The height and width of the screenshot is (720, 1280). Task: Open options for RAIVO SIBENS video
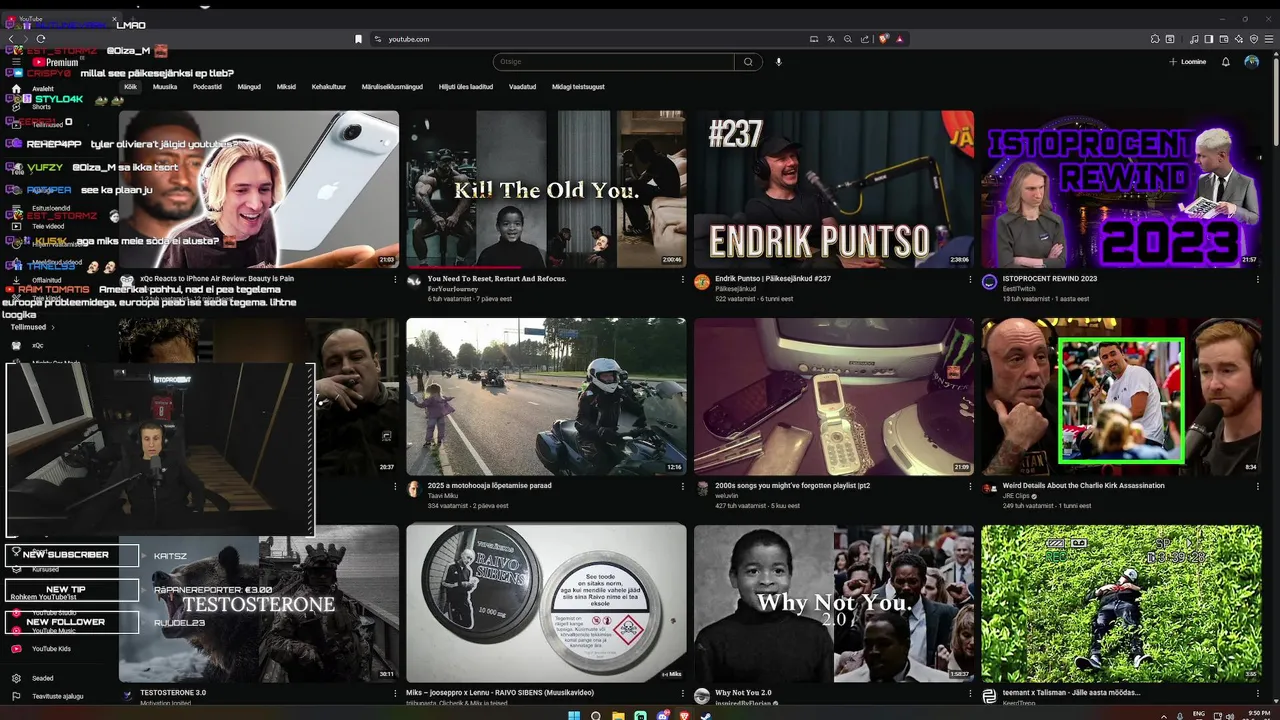[x=682, y=693]
